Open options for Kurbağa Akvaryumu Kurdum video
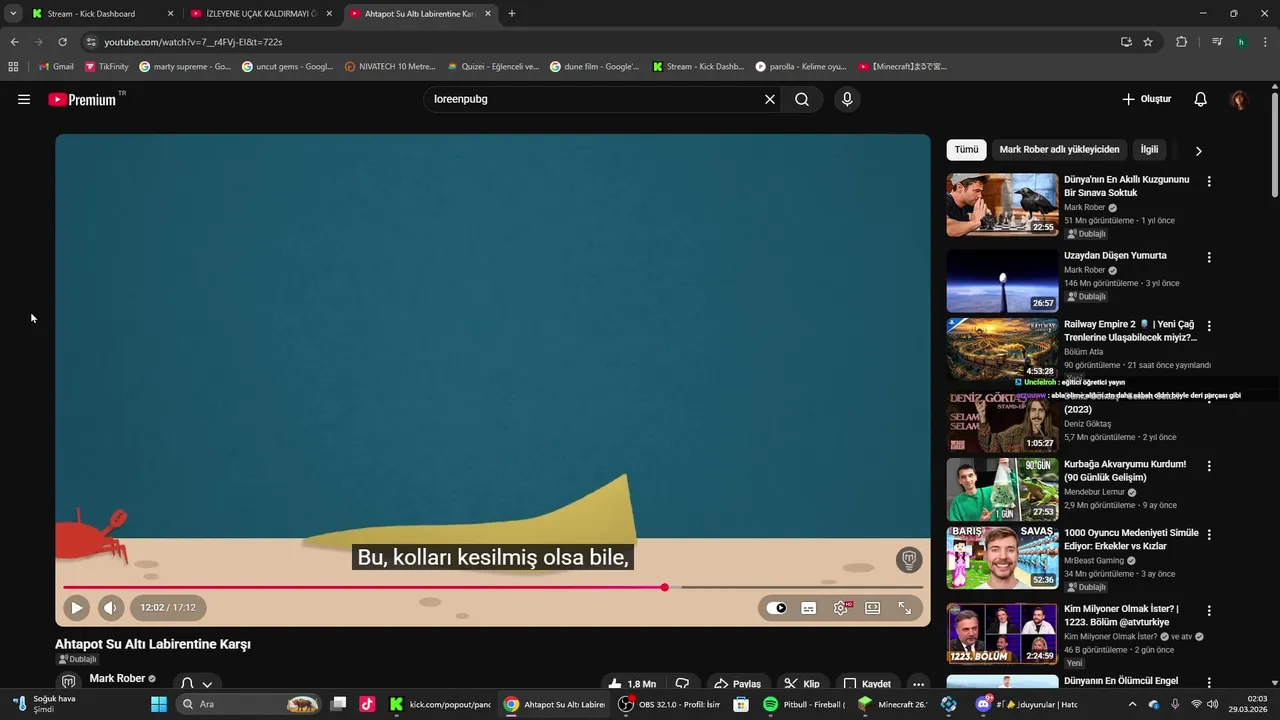1280x720 pixels. coord(1209,466)
